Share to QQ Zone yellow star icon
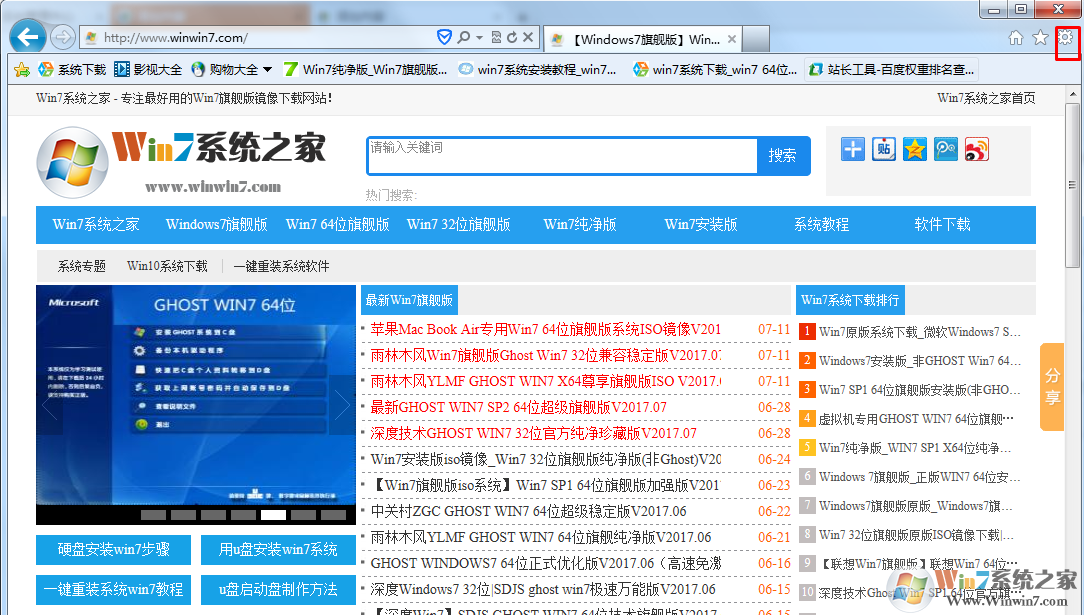1084x615 pixels. click(915, 149)
